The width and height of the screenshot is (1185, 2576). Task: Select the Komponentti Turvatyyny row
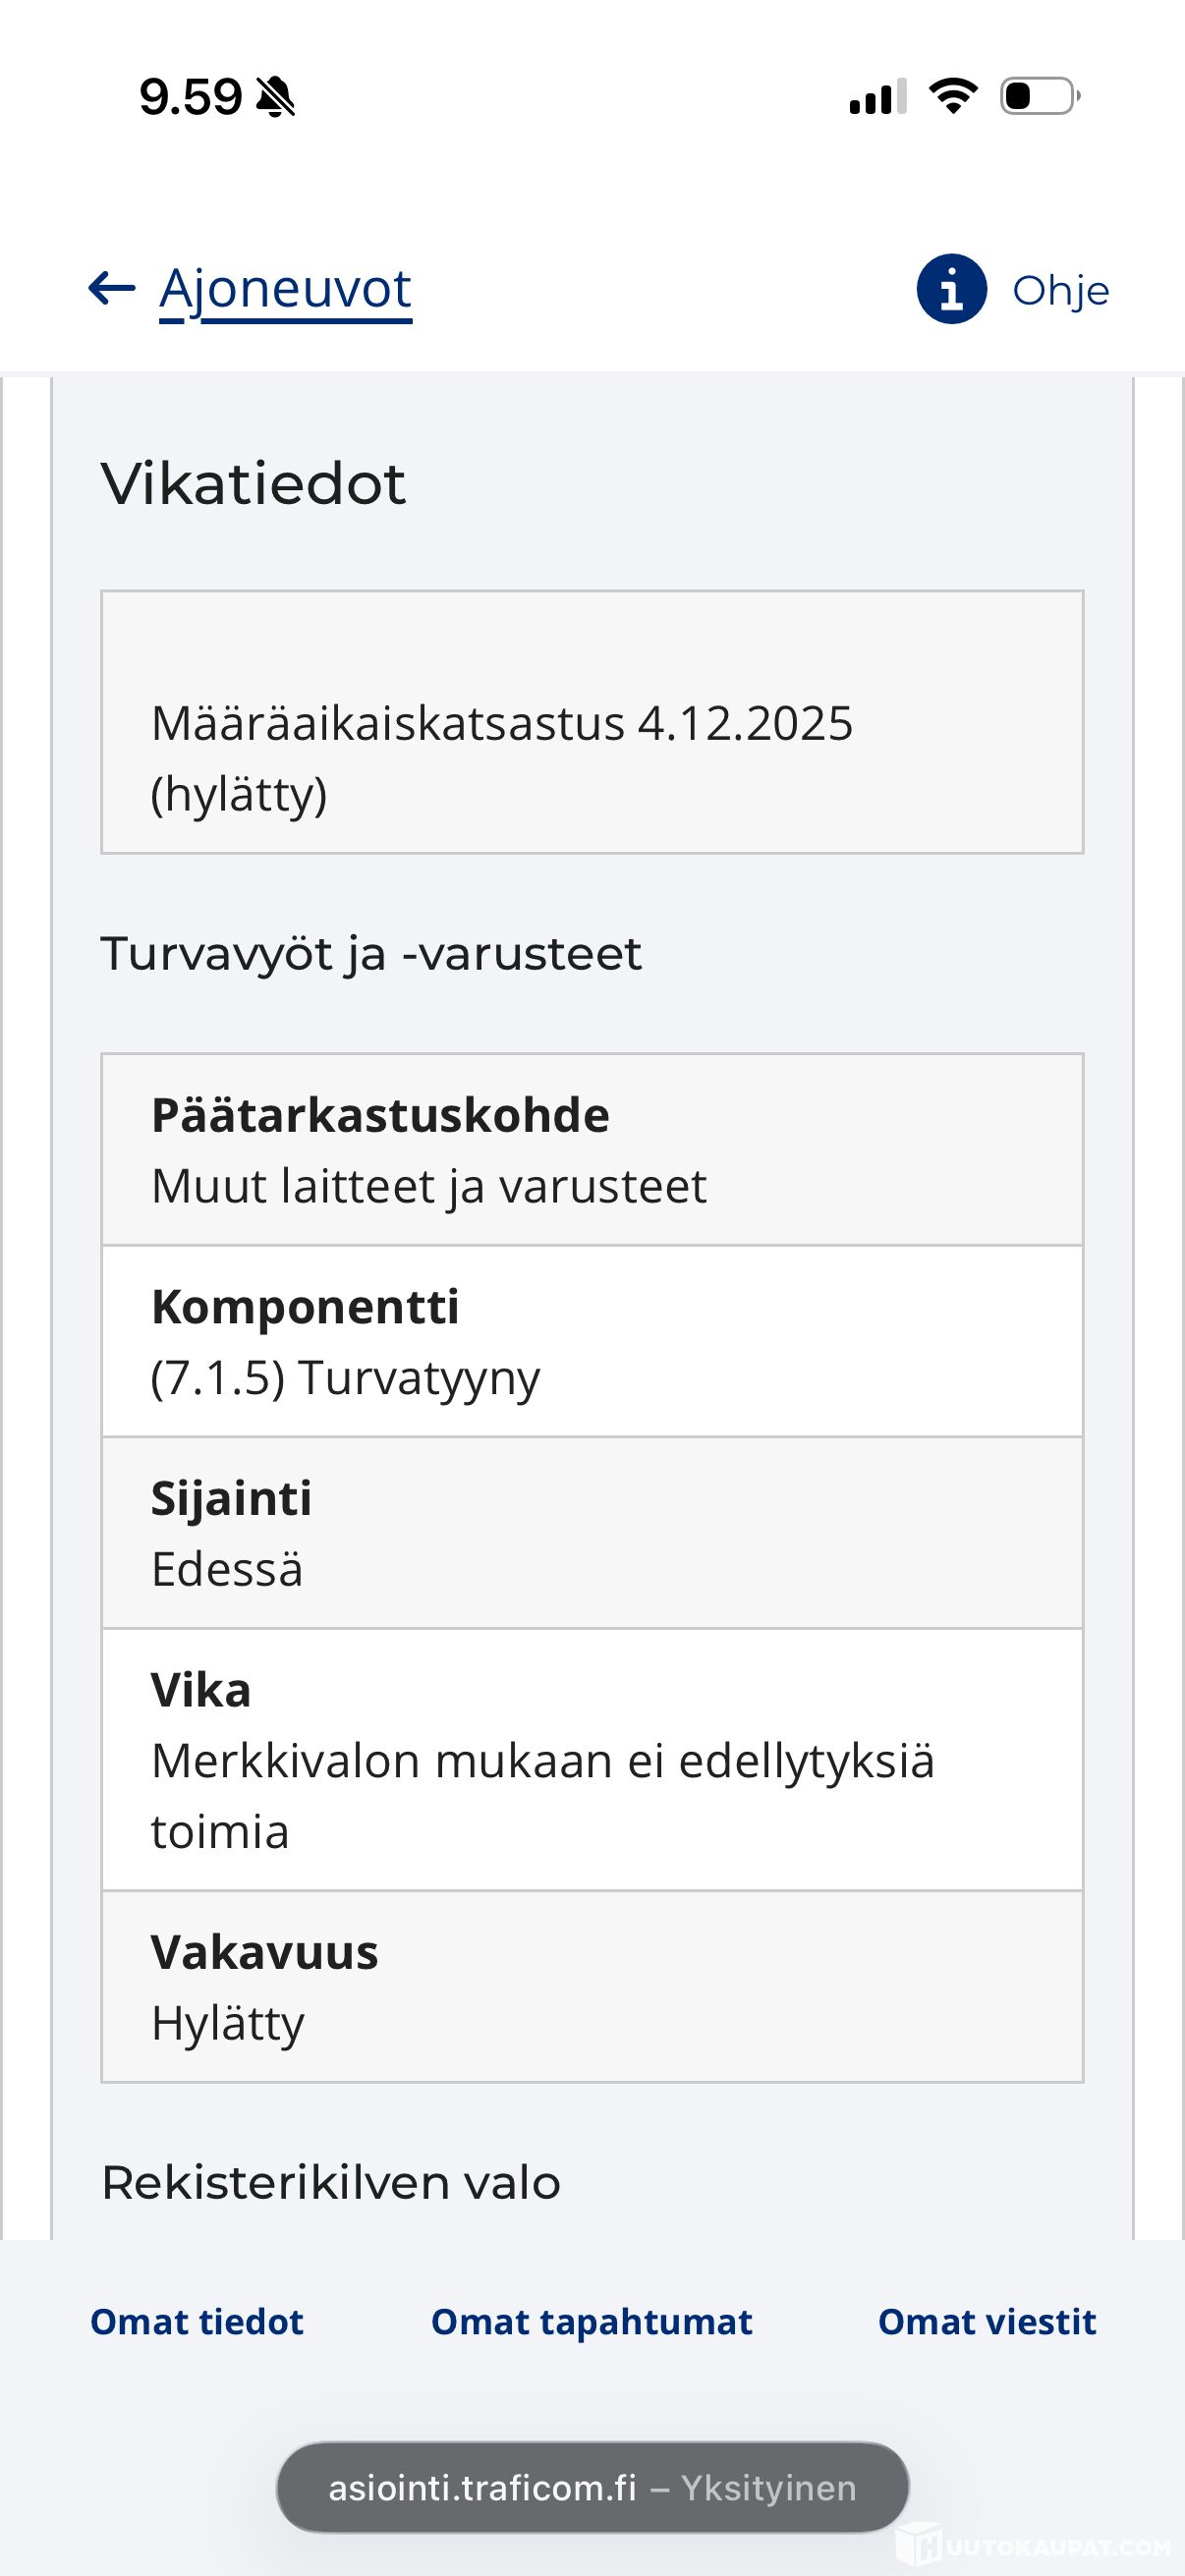pos(592,1341)
